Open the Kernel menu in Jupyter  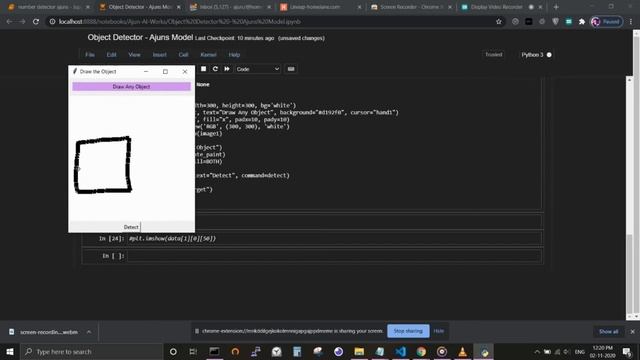click(x=208, y=55)
